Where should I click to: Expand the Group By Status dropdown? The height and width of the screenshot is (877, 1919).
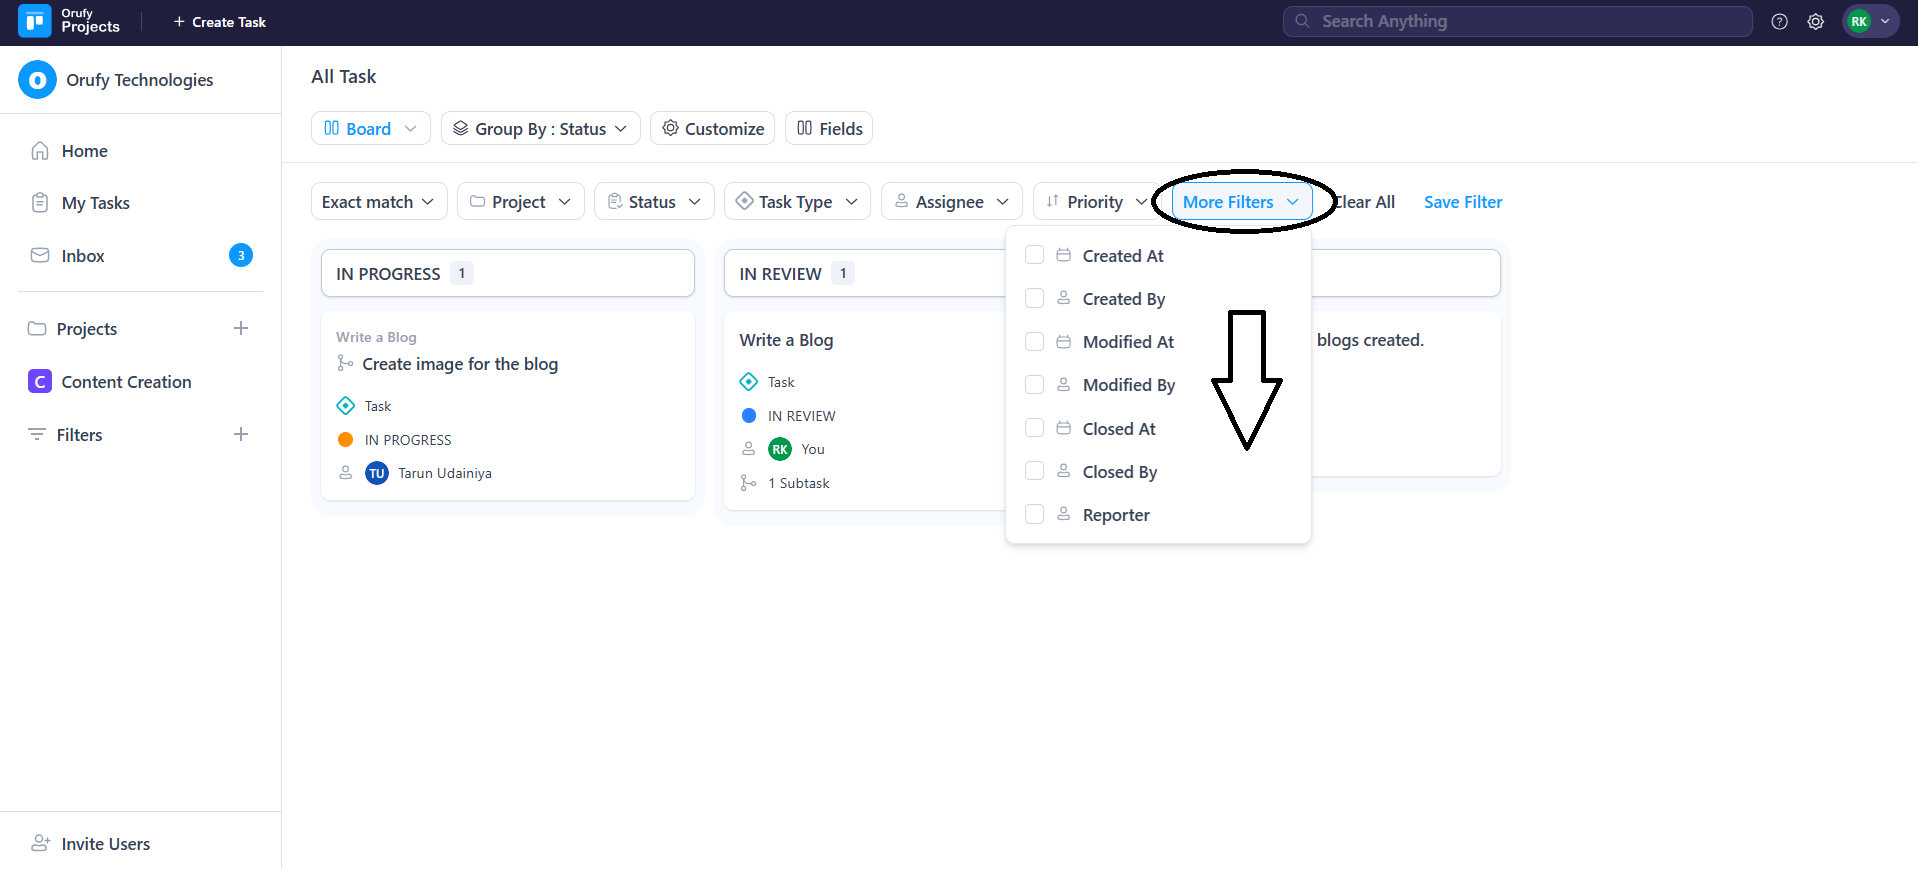click(540, 129)
